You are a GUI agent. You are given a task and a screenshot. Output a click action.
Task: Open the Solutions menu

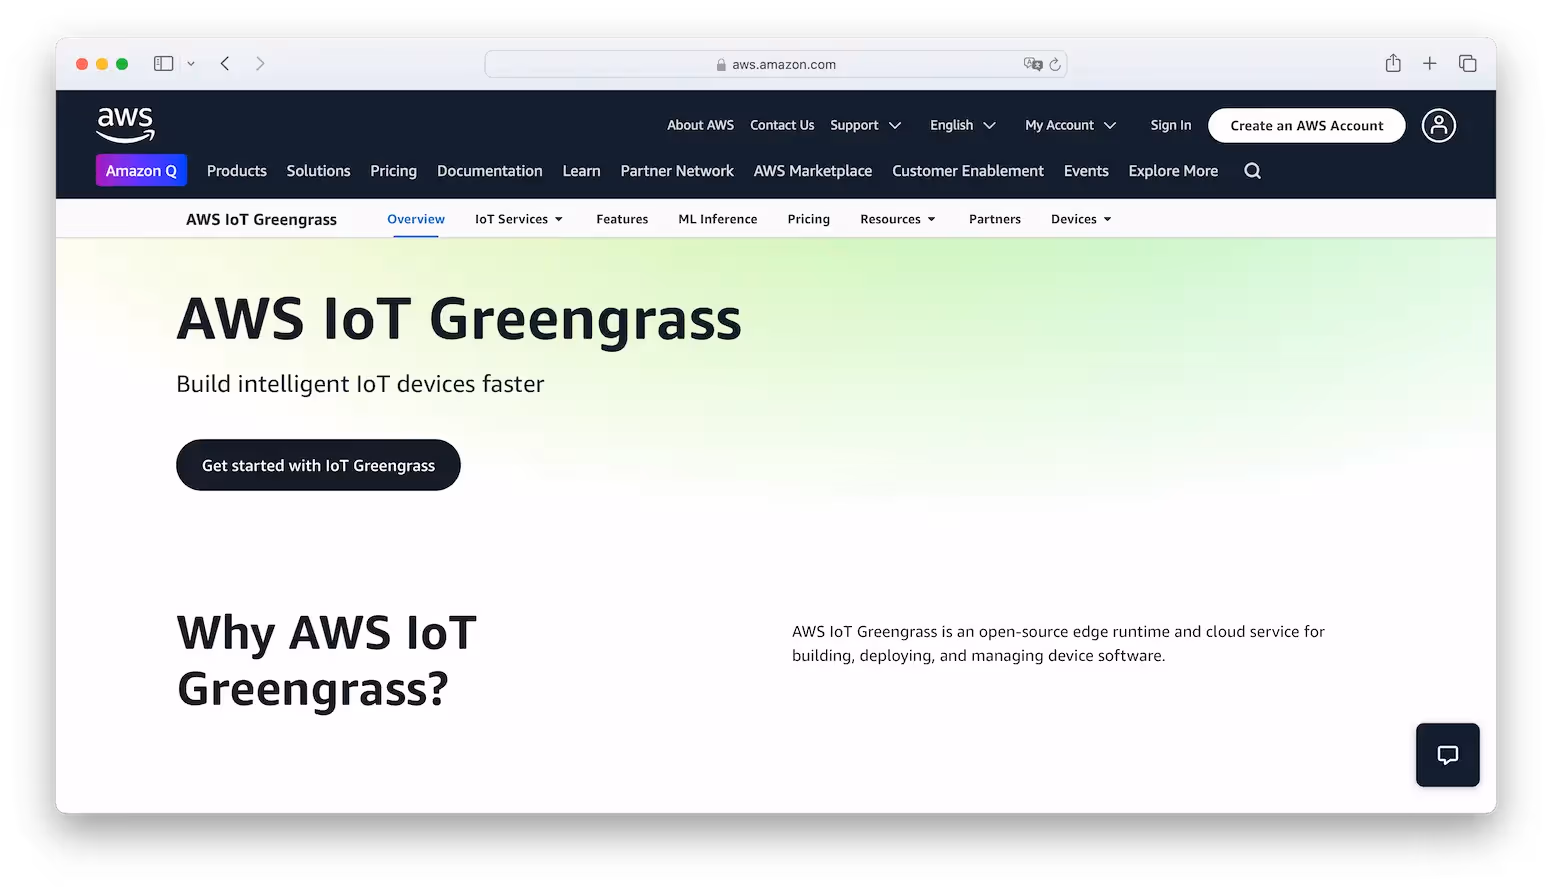tap(318, 171)
